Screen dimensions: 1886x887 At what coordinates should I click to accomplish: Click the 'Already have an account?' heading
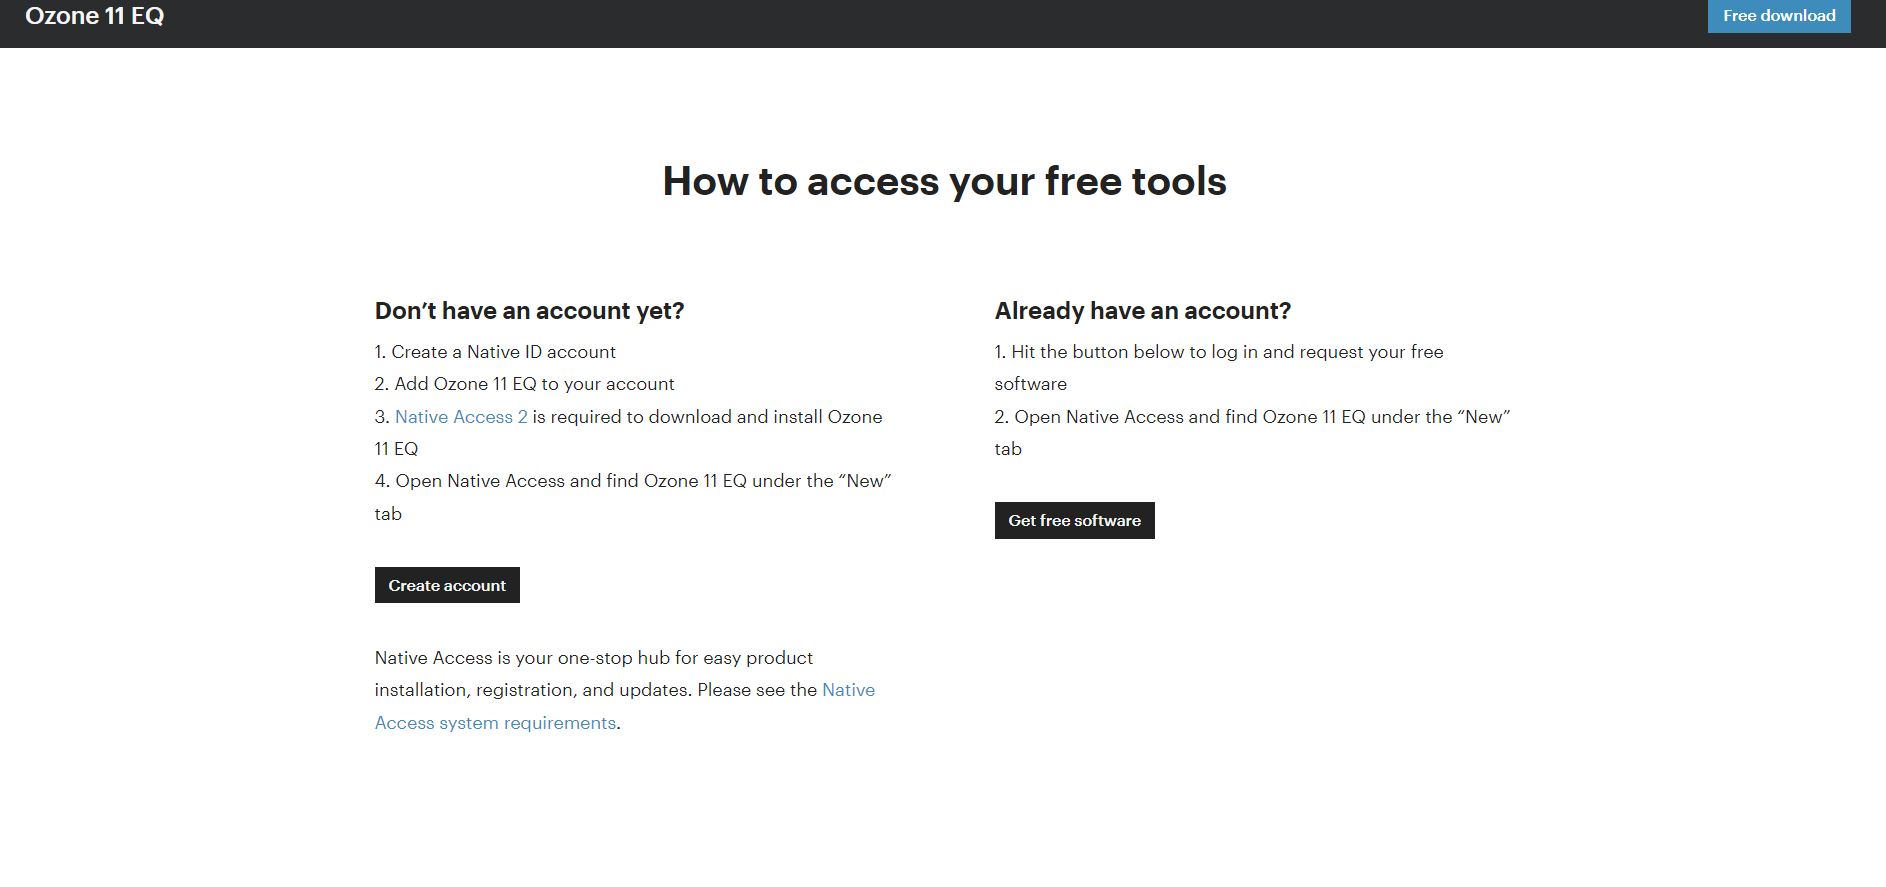[x=1143, y=311]
